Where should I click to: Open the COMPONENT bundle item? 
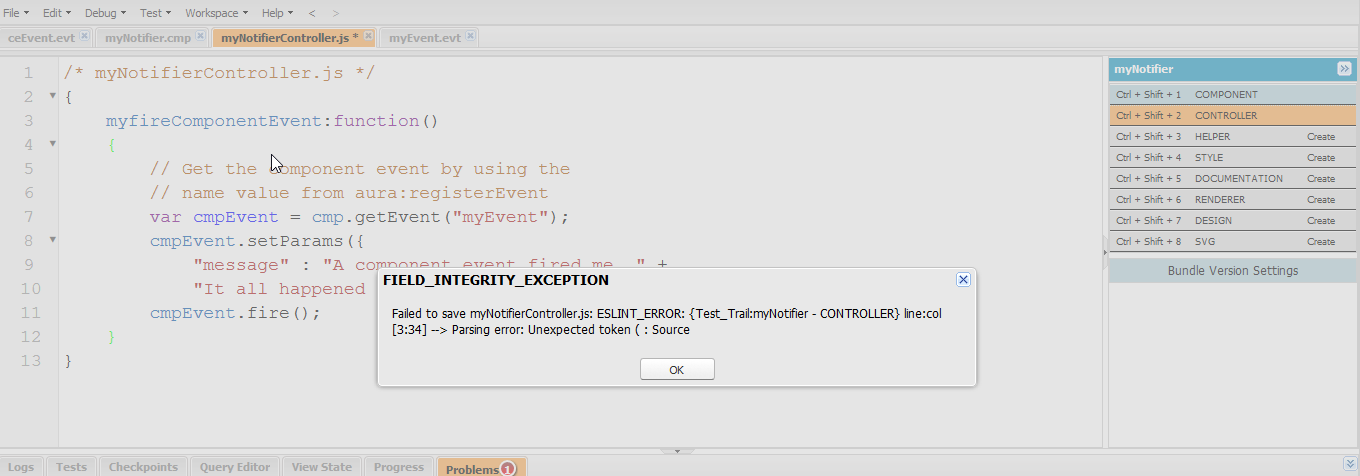tap(1232, 95)
